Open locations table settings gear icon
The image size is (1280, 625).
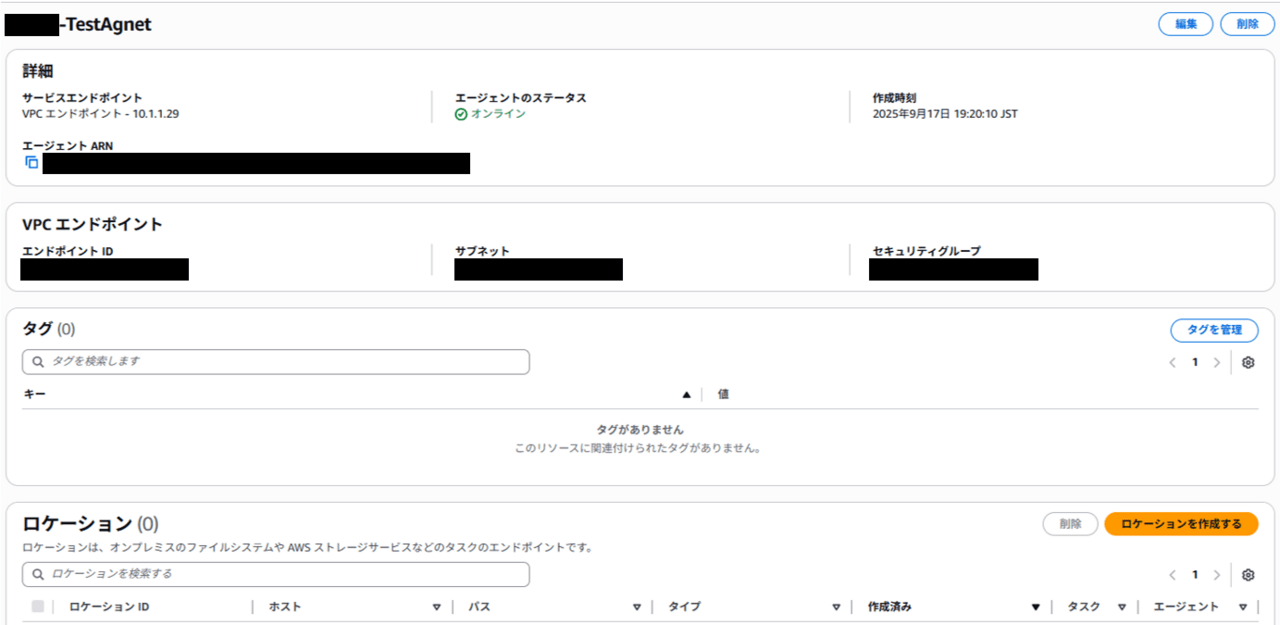click(x=1248, y=575)
